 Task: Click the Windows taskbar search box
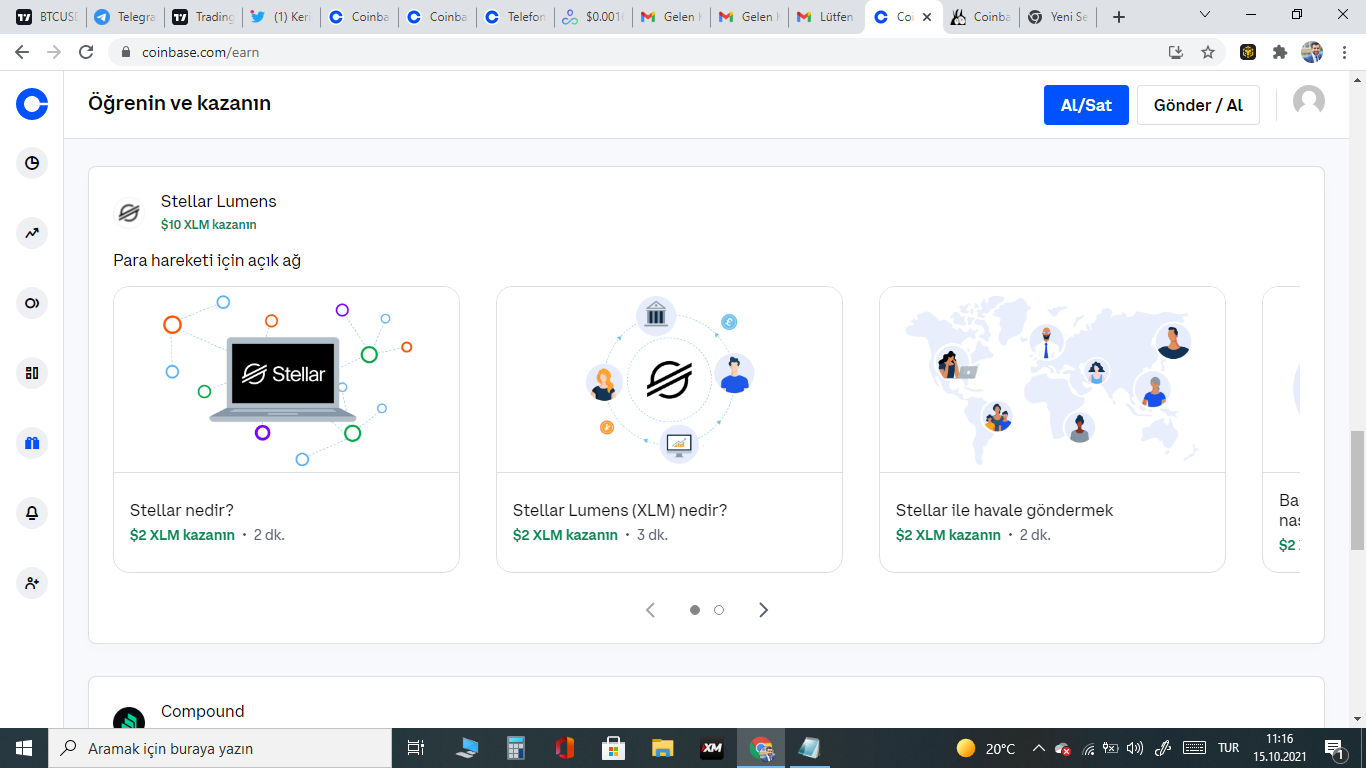pos(220,748)
